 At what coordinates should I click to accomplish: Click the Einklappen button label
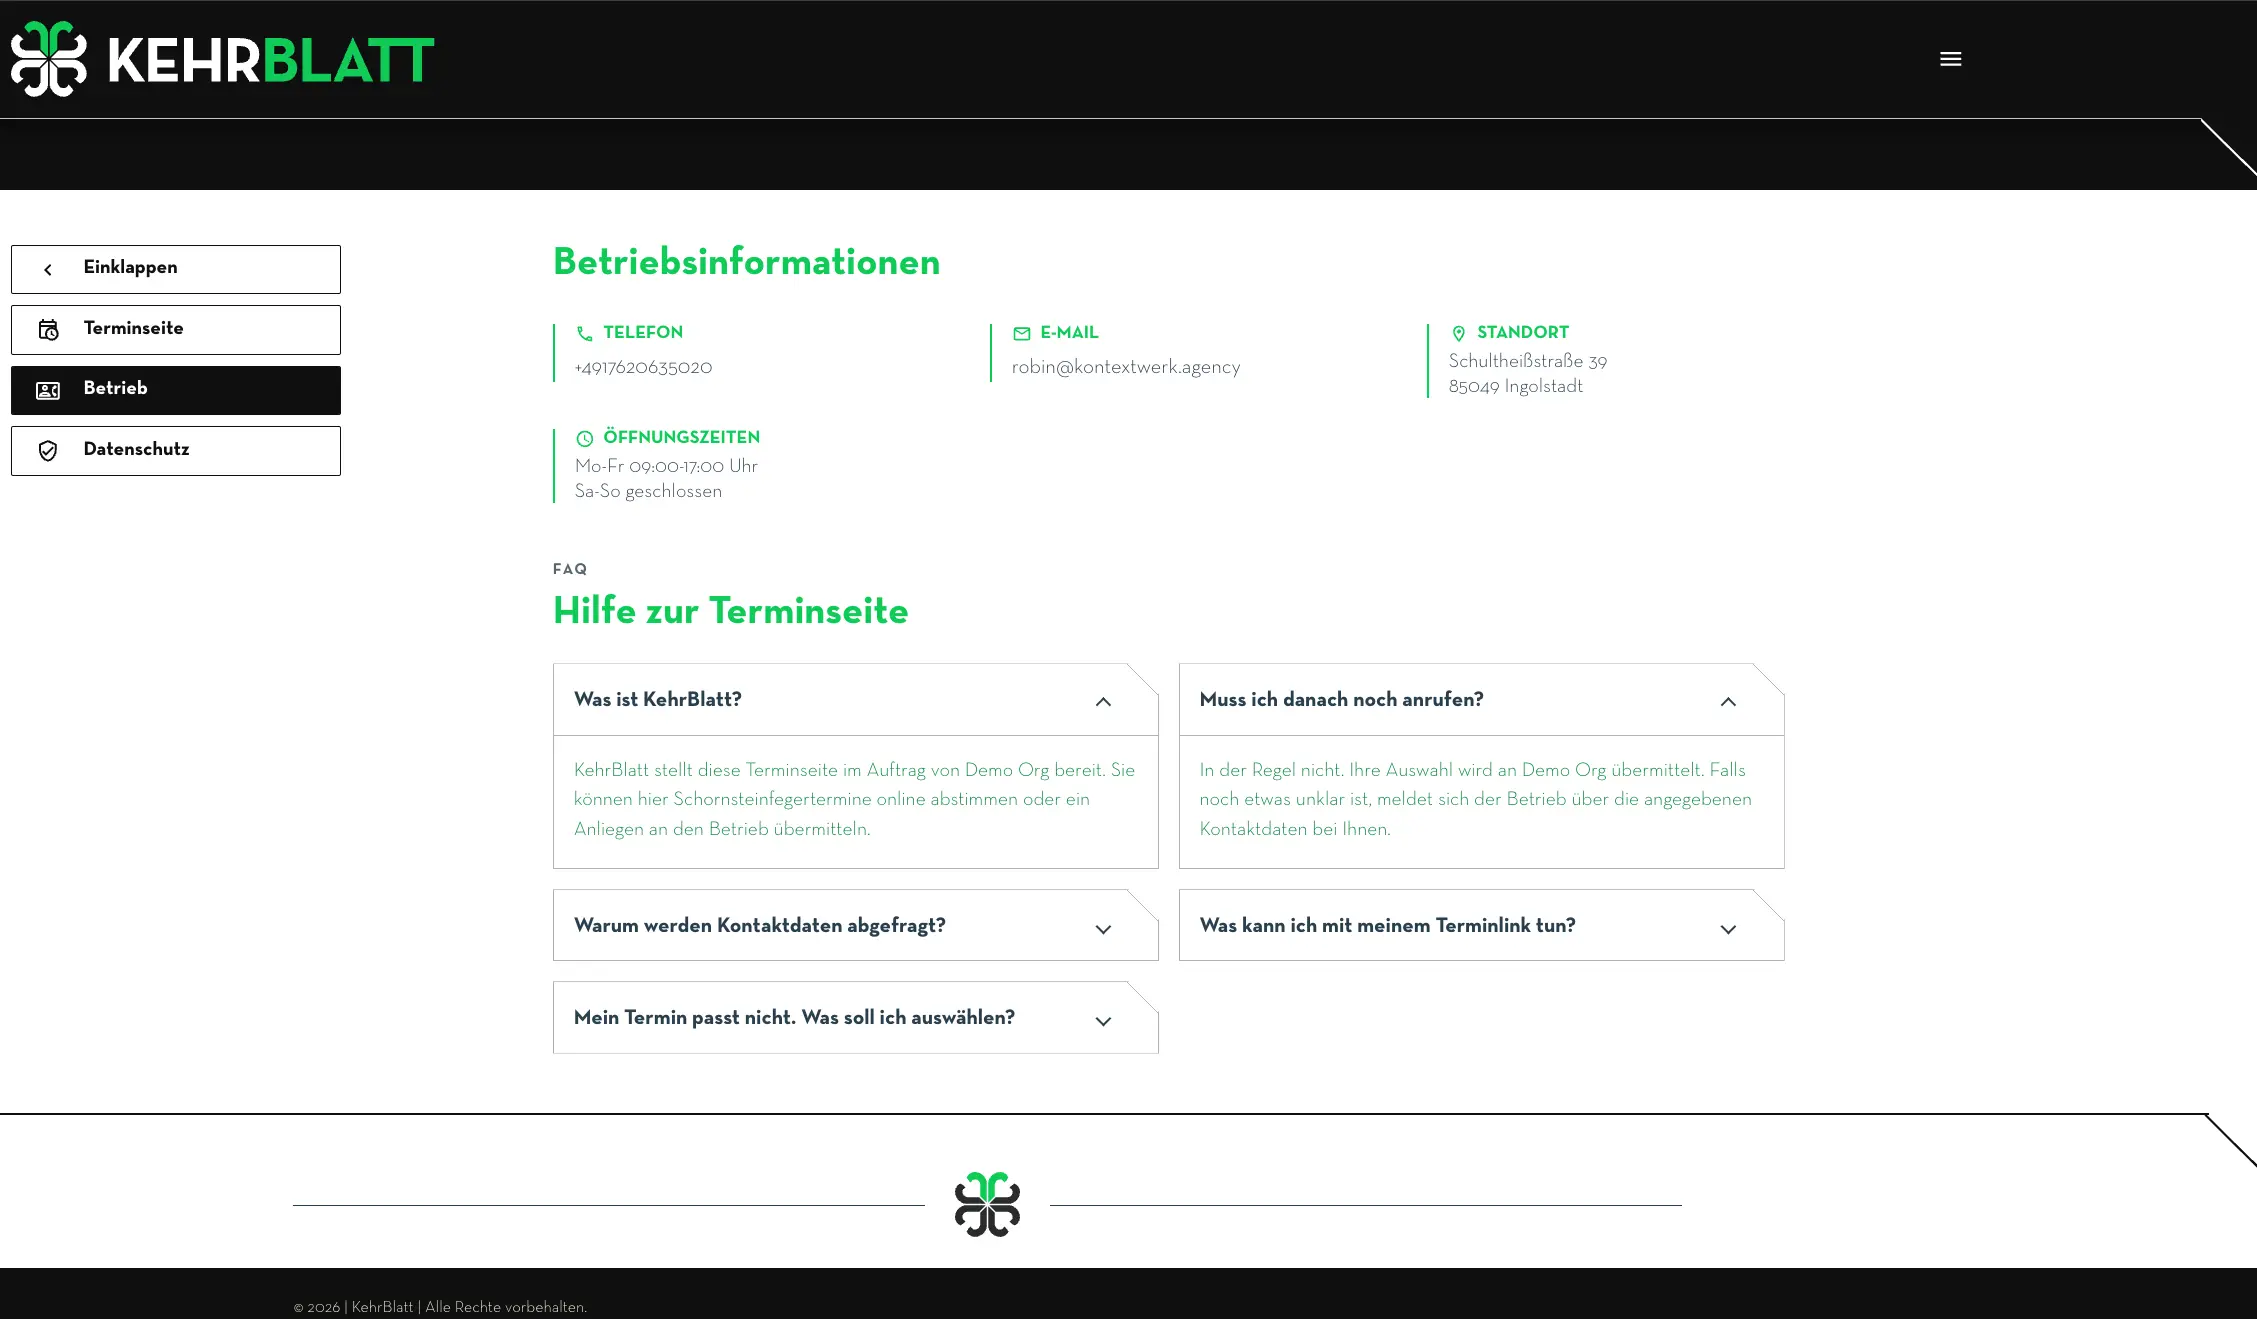pos(130,267)
